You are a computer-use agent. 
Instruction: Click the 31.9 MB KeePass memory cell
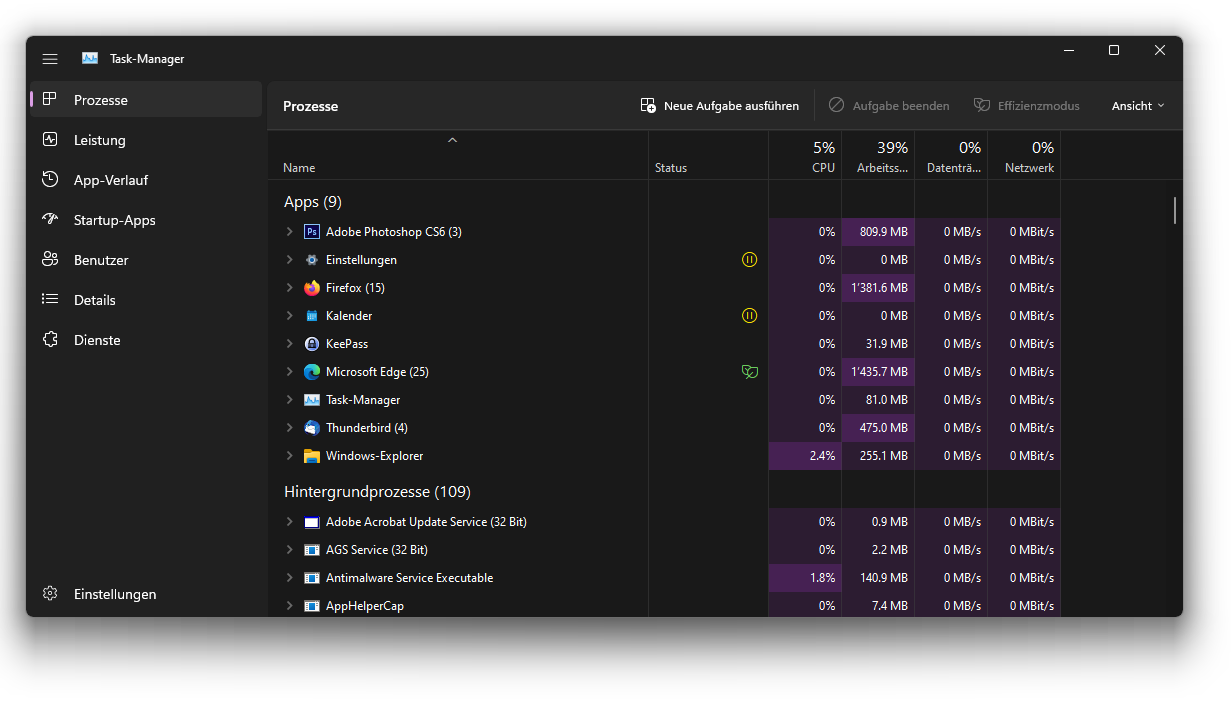pyautogui.click(x=878, y=344)
